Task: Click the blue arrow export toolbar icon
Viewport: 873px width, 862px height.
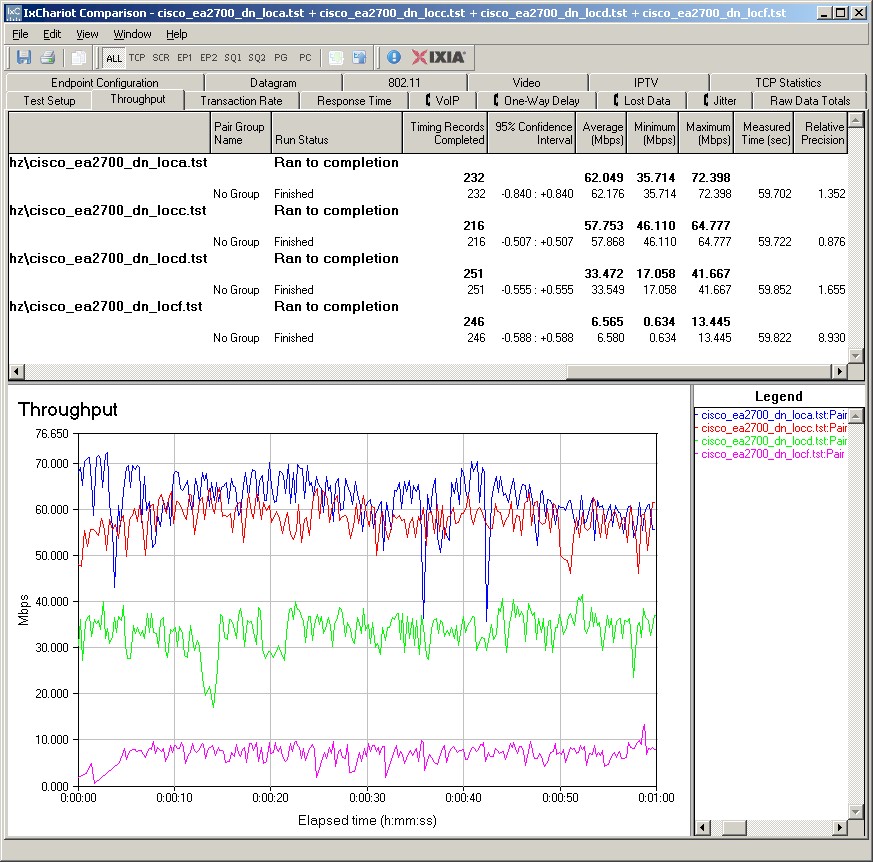Action: [360, 57]
